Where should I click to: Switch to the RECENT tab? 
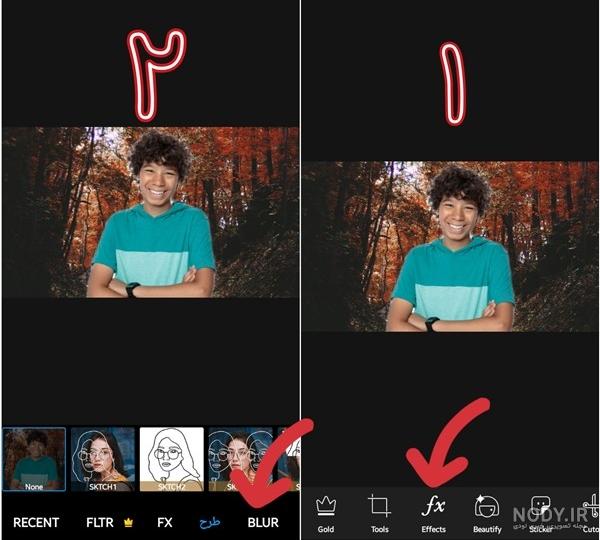pos(36,522)
